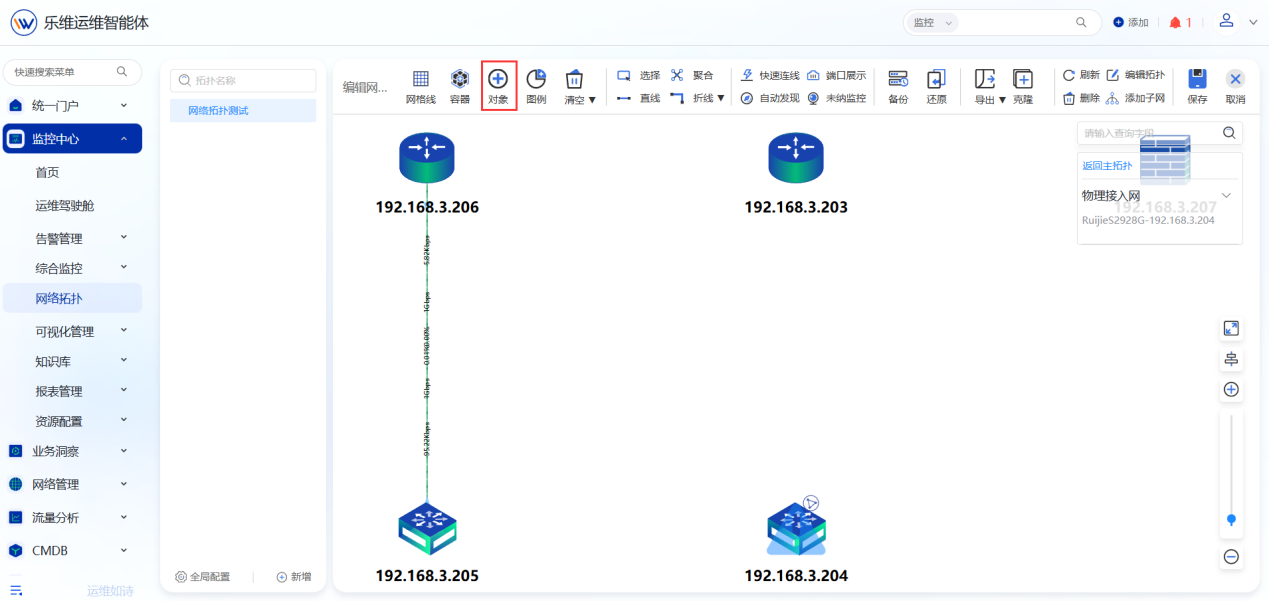Image resolution: width=1269 pixels, height=601 pixels.
Task: Click 删除 delete in topology toolbar
Action: (1081, 98)
